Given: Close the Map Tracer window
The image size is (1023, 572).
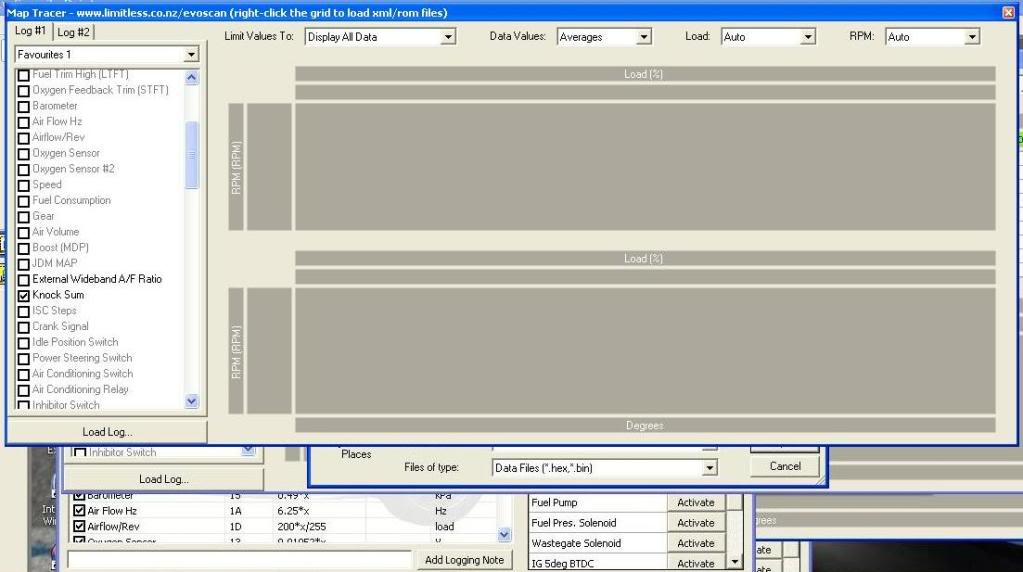Looking at the screenshot, I should click(1008, 12).
